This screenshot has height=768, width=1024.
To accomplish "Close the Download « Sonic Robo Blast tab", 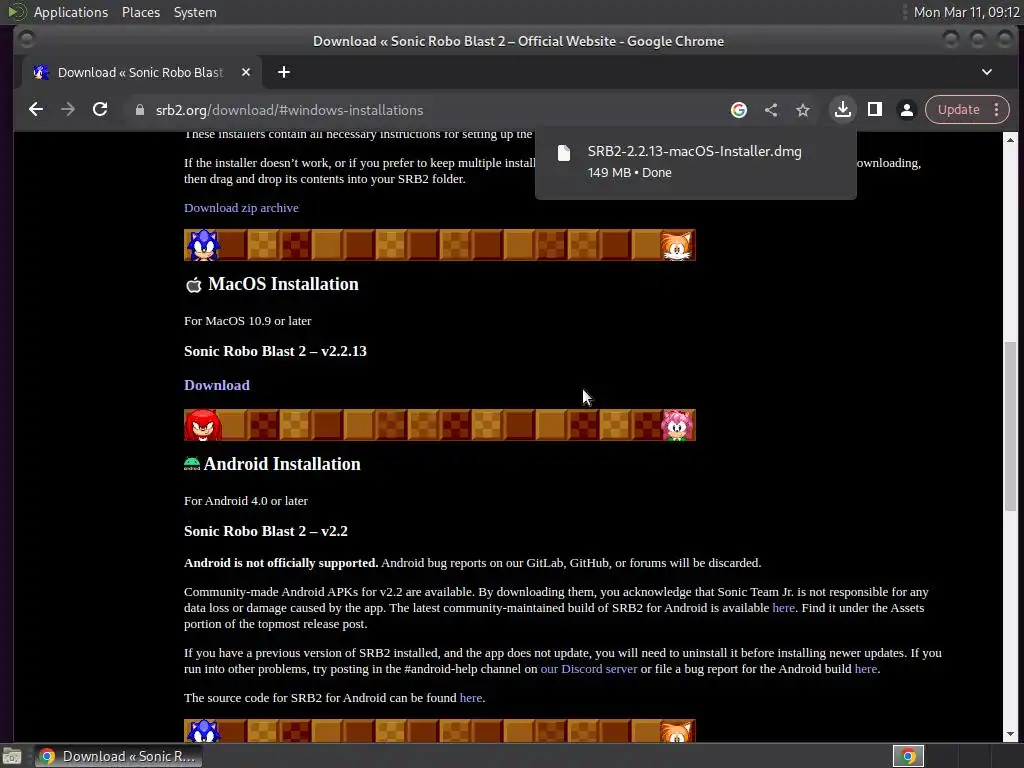I will pyautogui.click(x=246, y=72).
